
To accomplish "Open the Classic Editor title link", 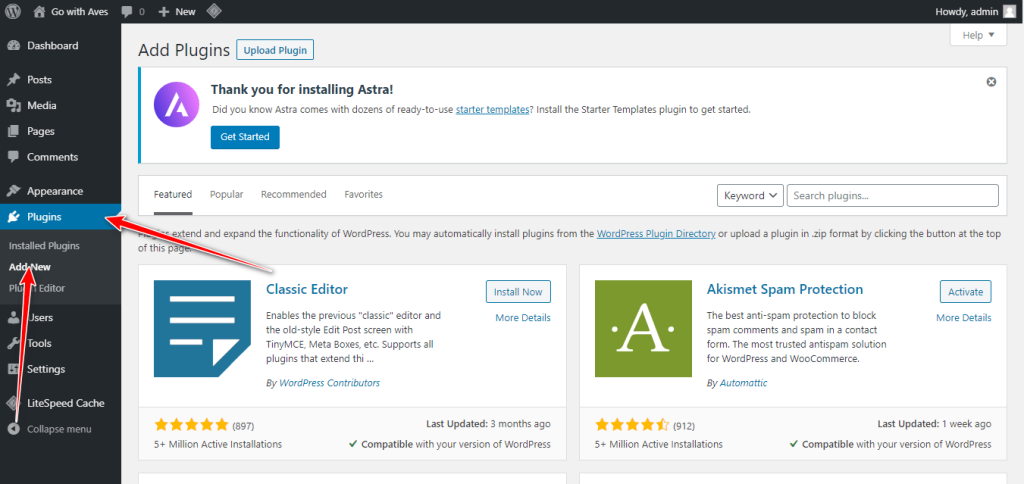I will point(307,289).
